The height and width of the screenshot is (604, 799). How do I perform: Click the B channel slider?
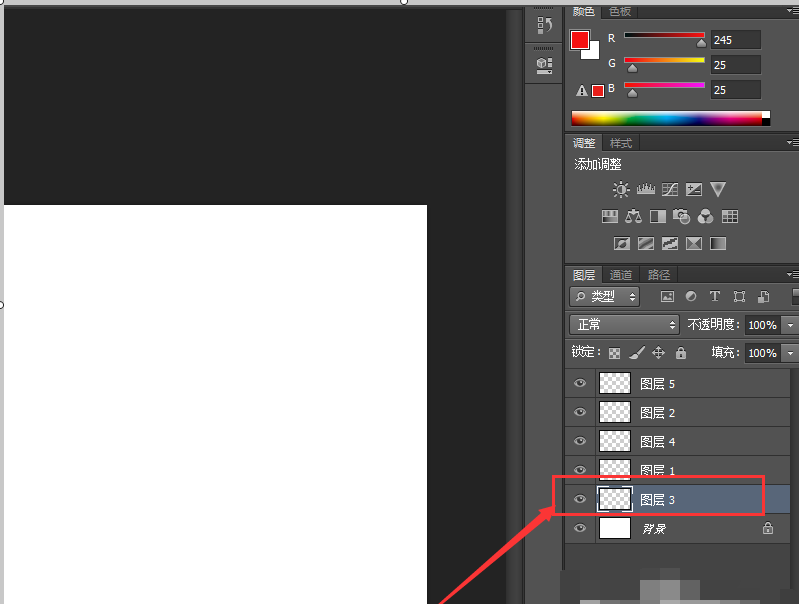coord(664,86)
